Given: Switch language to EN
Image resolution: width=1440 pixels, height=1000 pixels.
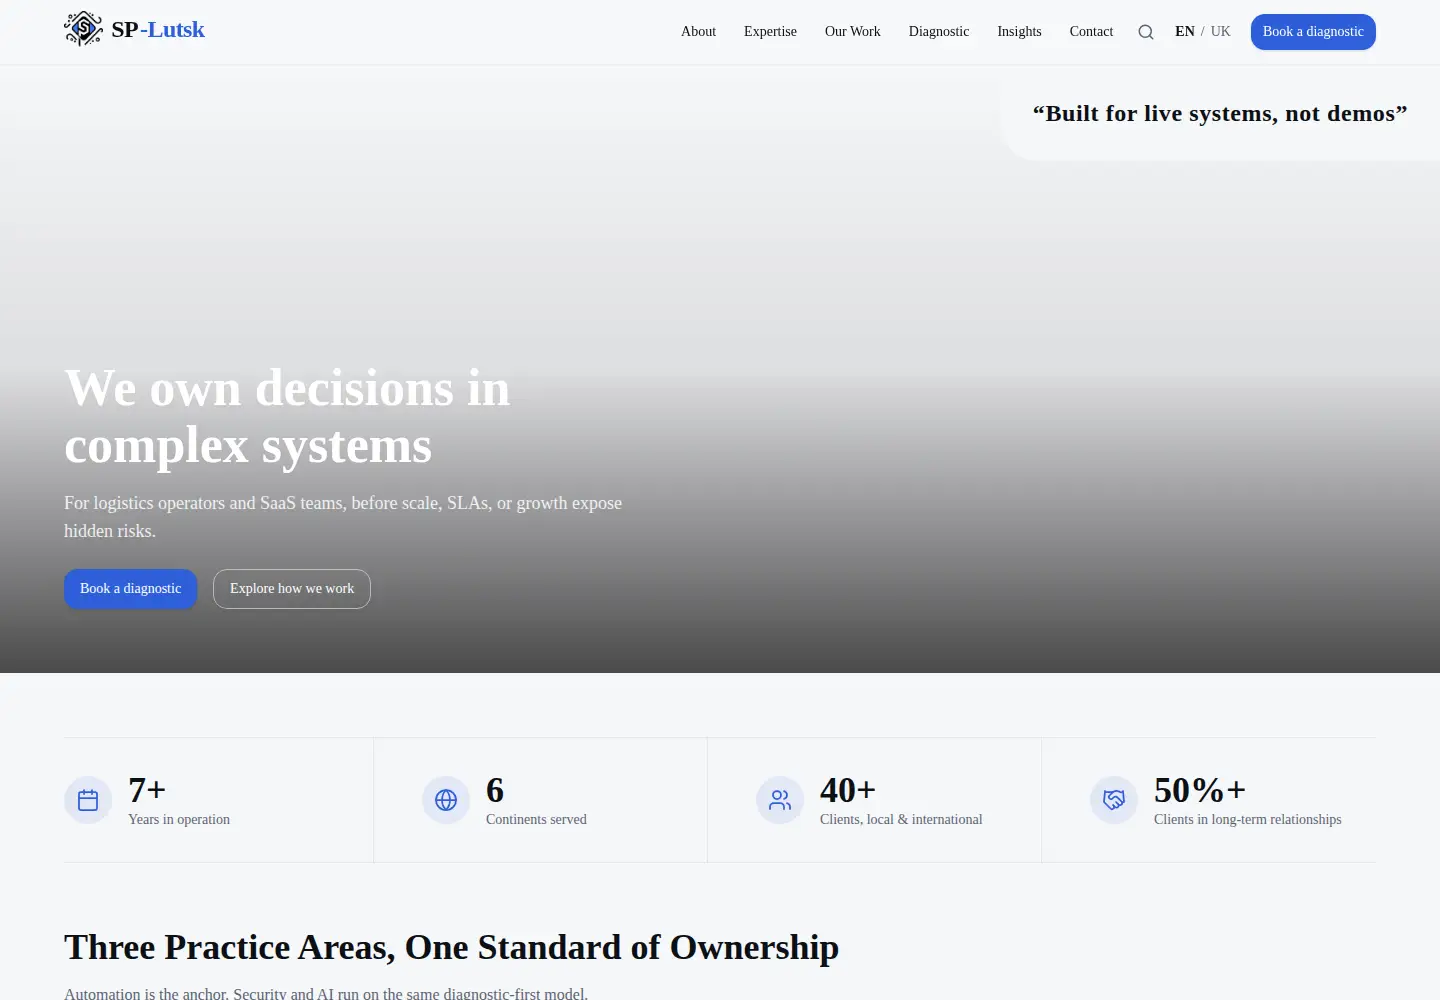Looking at the screenshot, I should point(1185,32).
